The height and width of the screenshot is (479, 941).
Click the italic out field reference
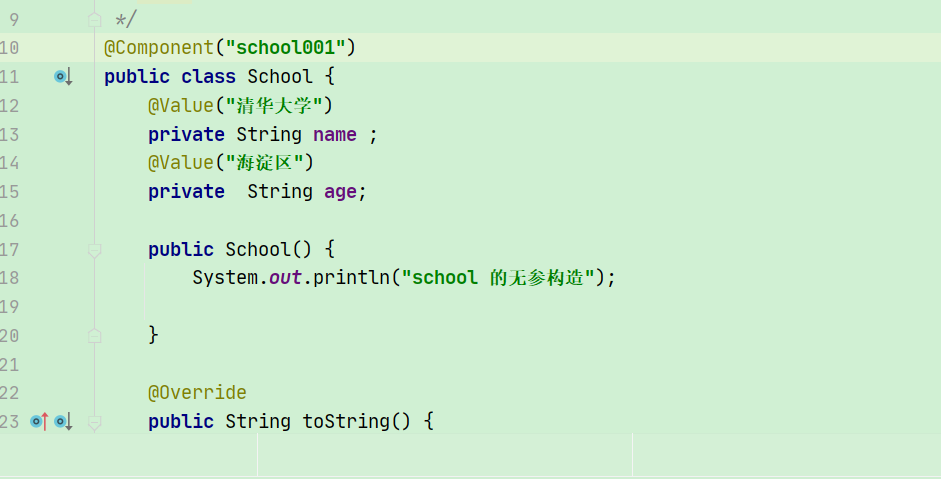[285, 278]
